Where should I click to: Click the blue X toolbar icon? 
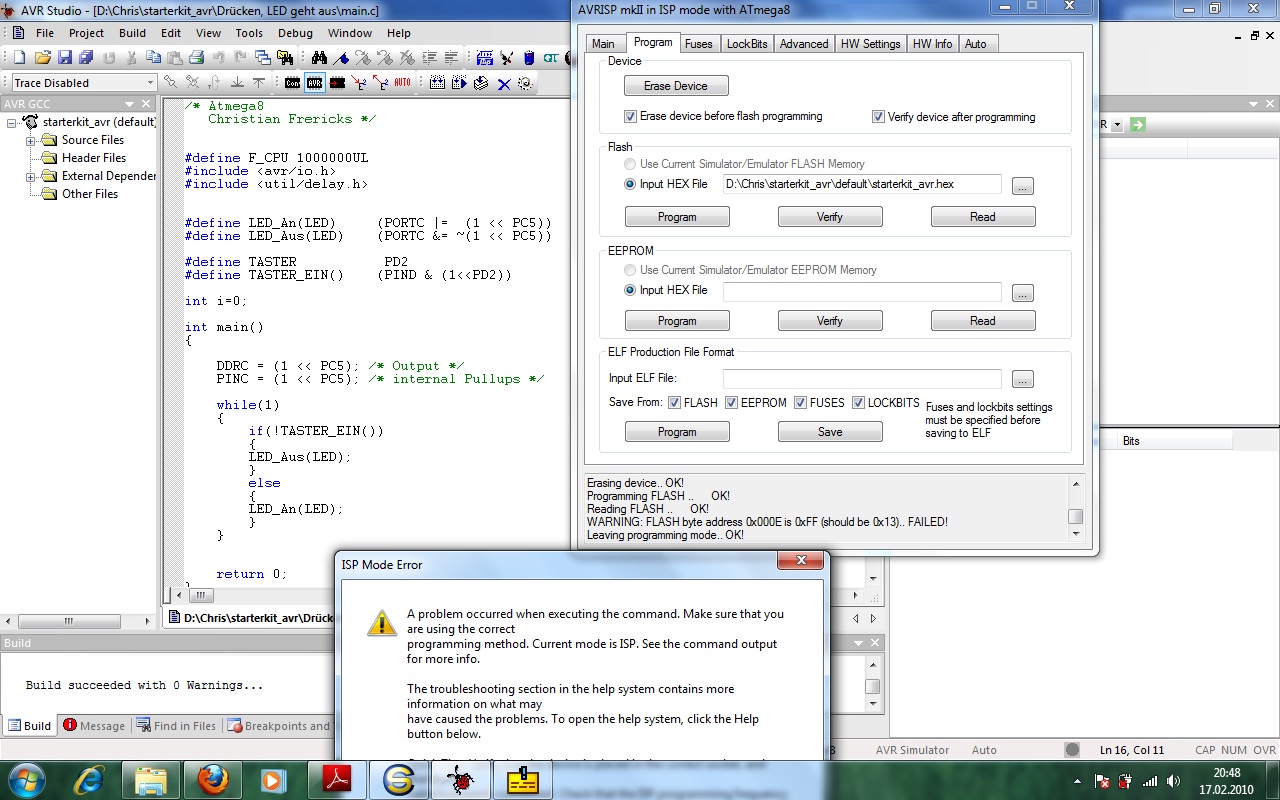coord(504,83)
